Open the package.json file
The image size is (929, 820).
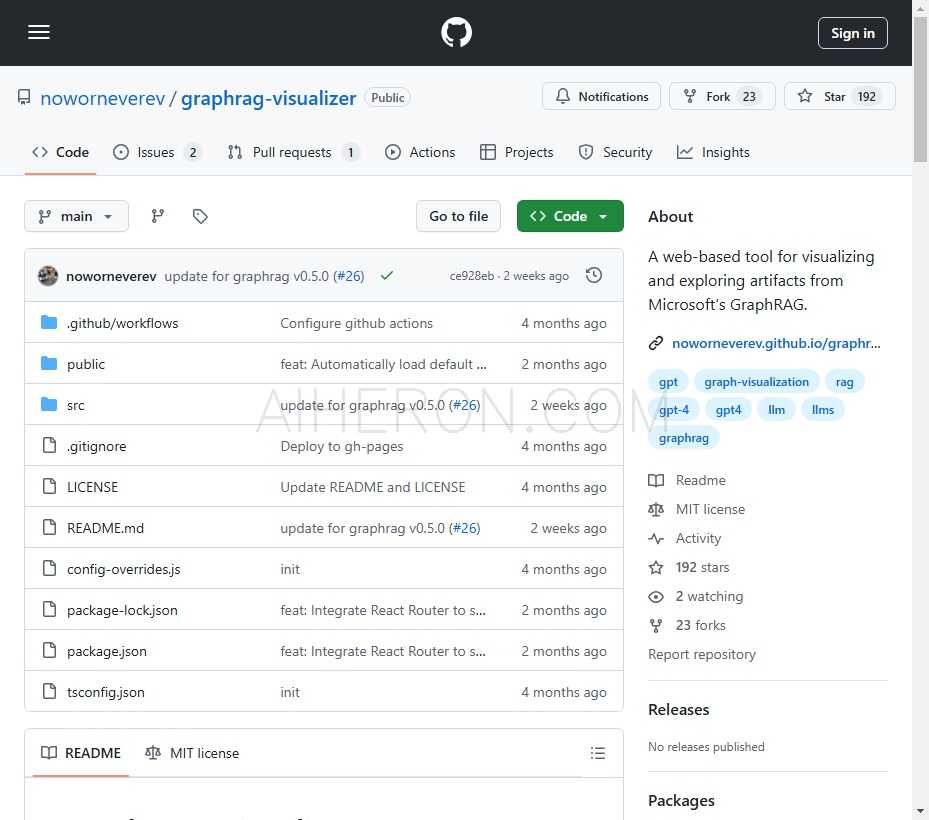107,651
